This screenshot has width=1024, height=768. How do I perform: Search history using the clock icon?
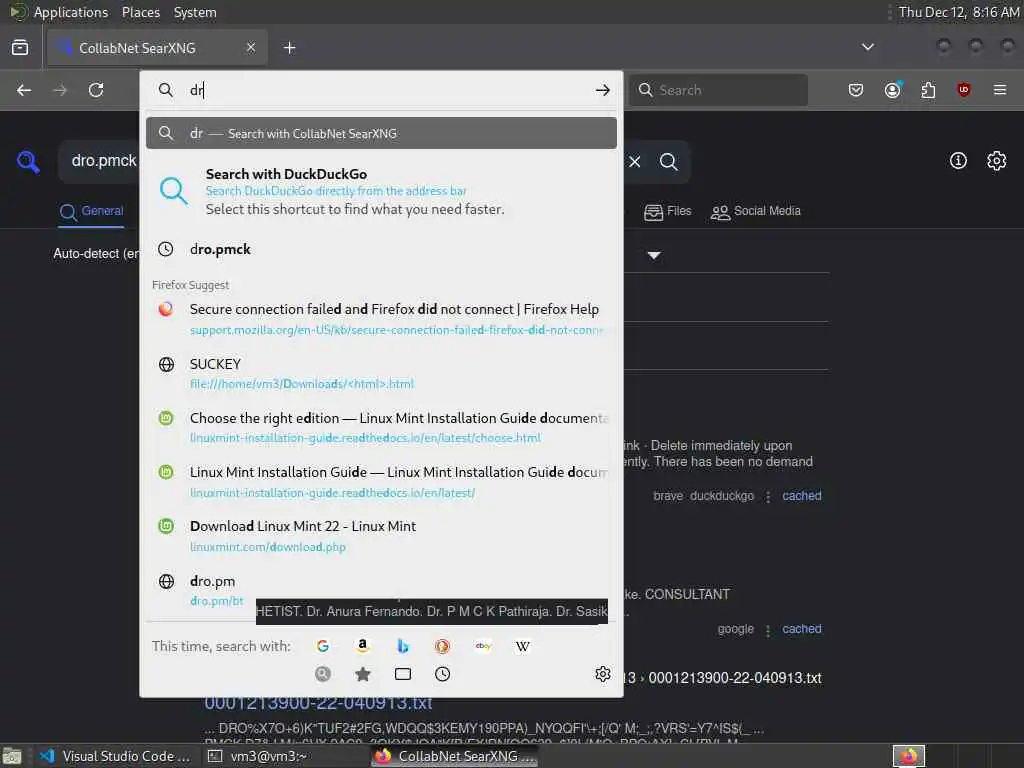coord(442,674)
